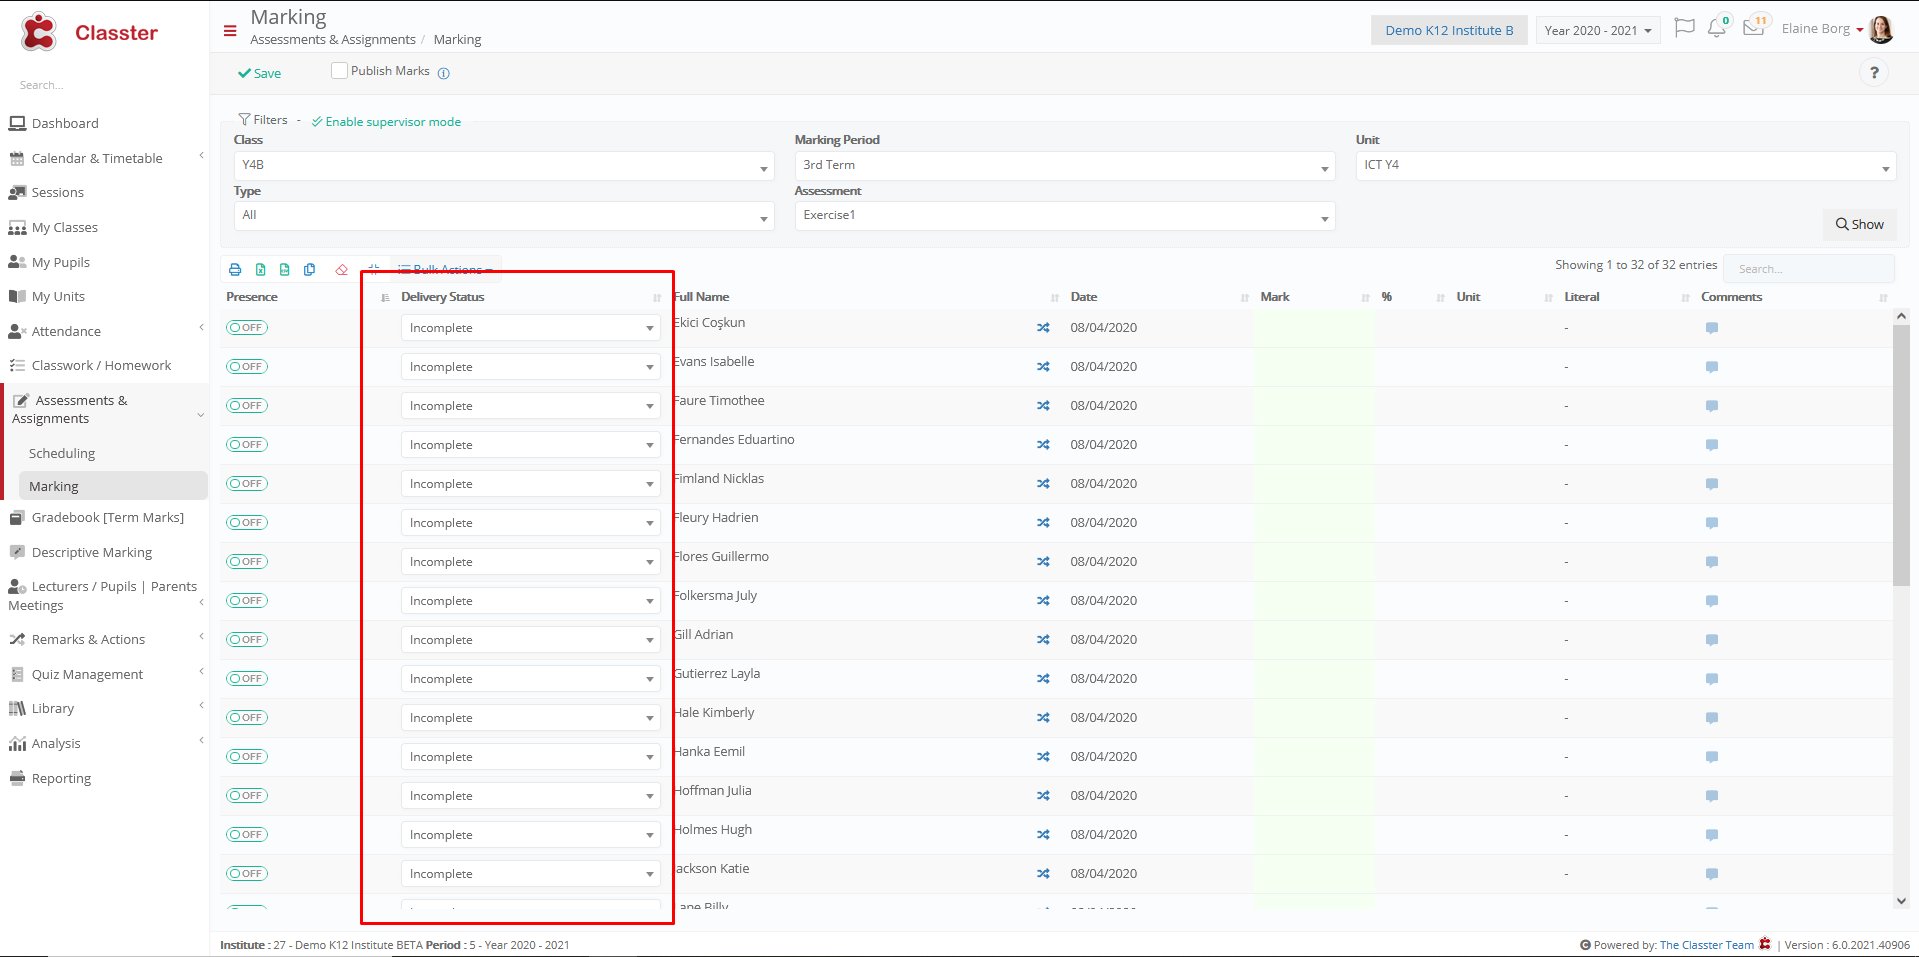Export the marks table to CSV
This screenshot has width=1919, height=957.
pyautogui.click(x=285, y=269)
